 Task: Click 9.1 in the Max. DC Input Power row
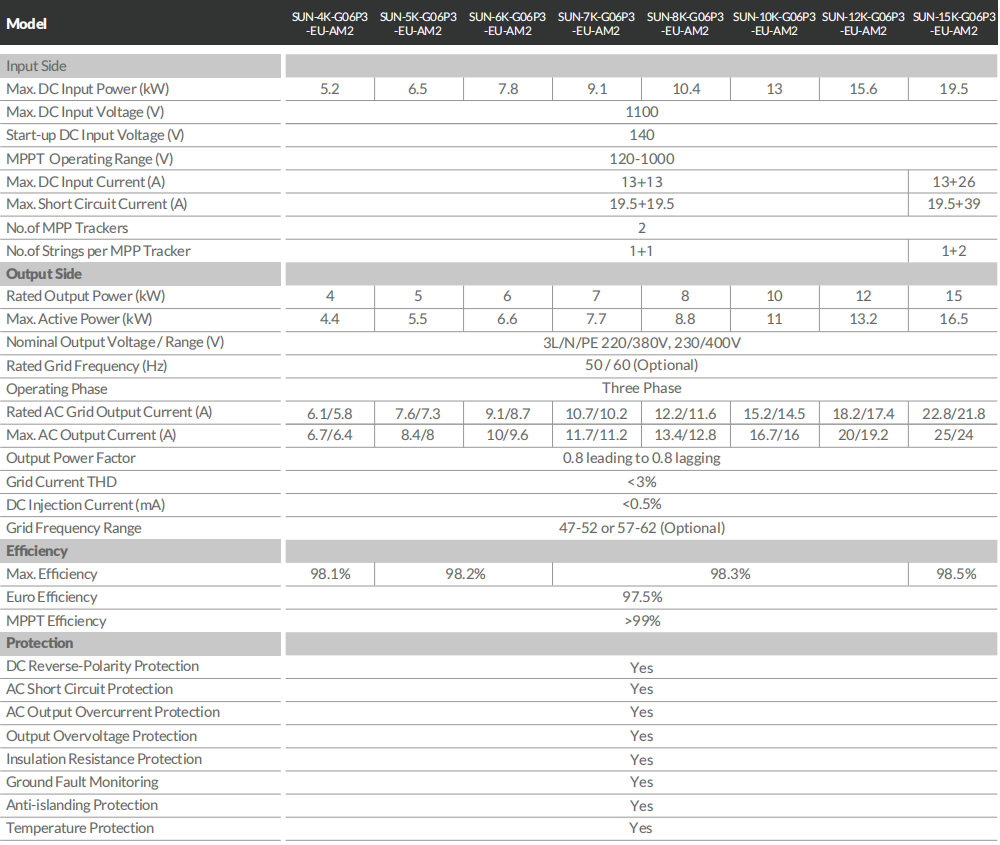pyautogui.click(x=597, y=89)
